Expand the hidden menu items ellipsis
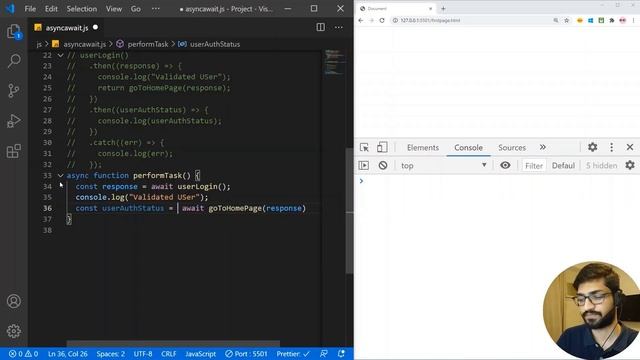This screenshot has width=640, height=360. click(x=156, y=9)
